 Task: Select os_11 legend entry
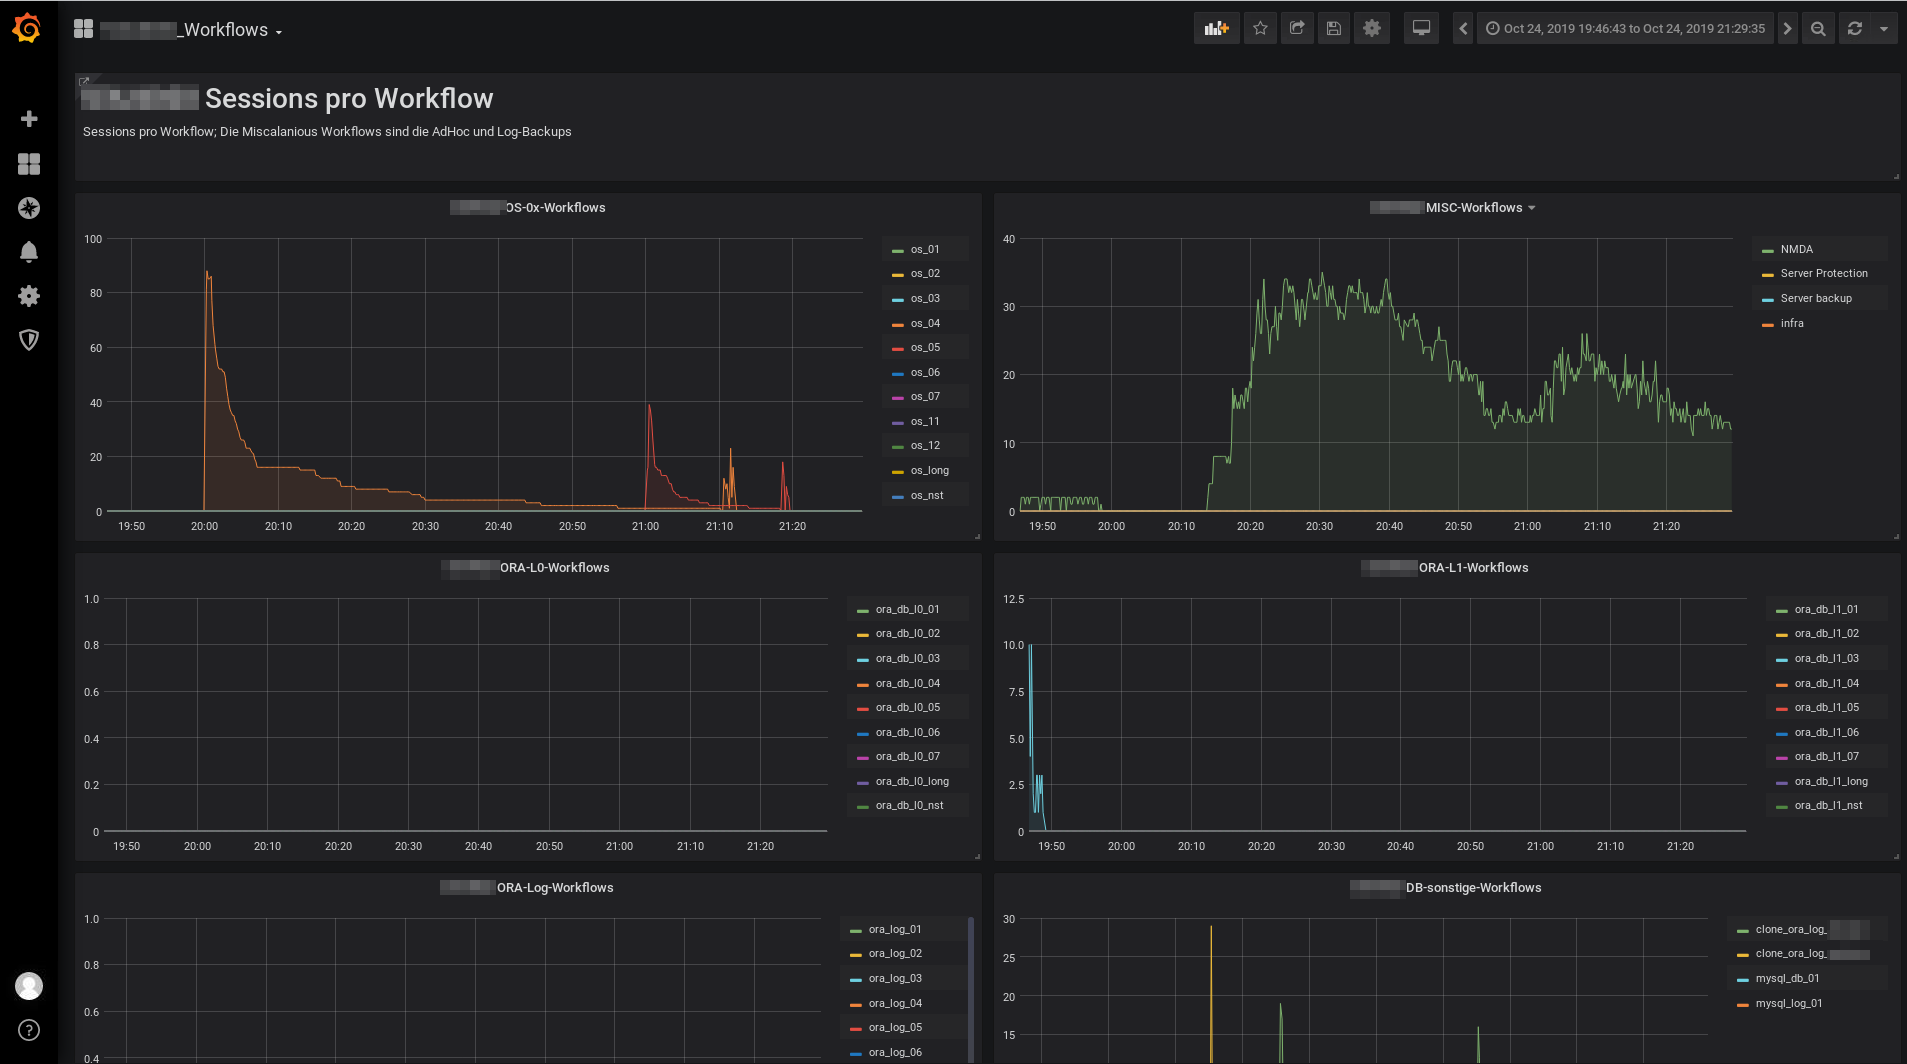(925, 421)
